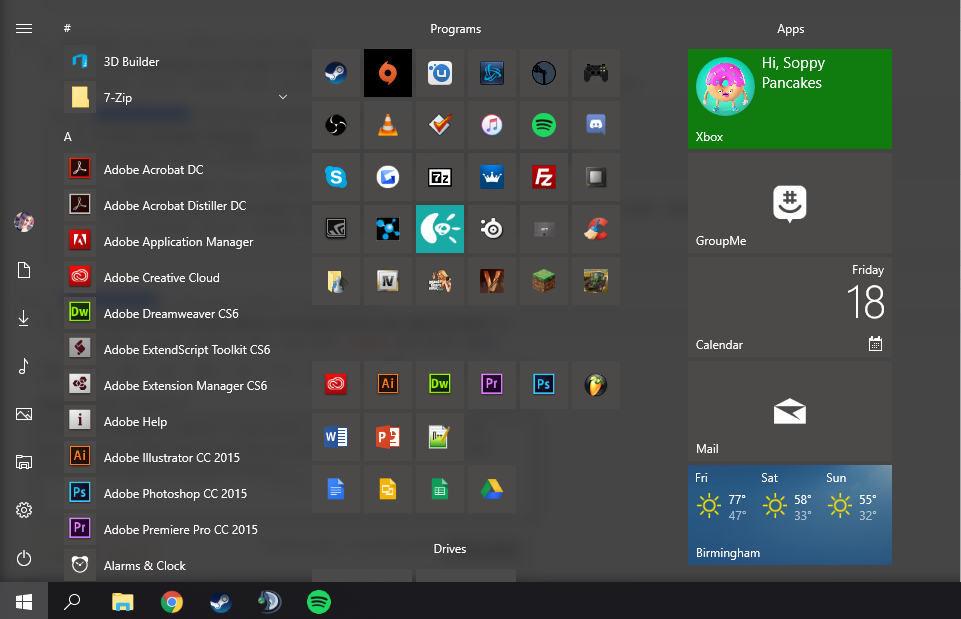
Task: Launch Skype from its tile
Action: (x=335, y=176)
